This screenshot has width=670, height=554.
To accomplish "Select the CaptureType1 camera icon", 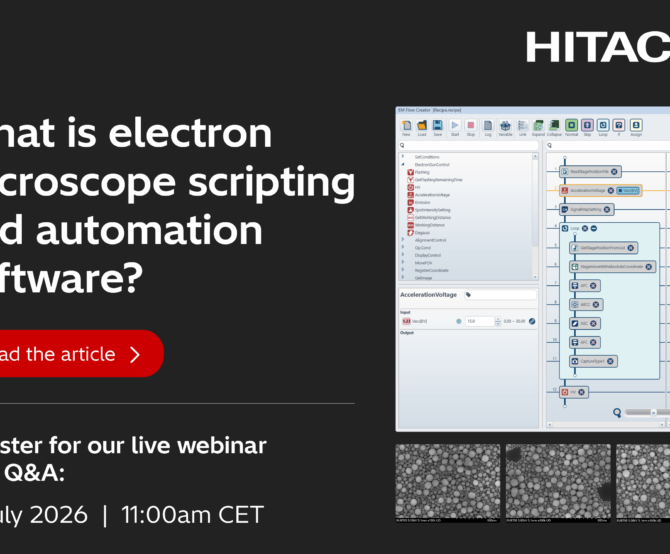I will point(575,361).
